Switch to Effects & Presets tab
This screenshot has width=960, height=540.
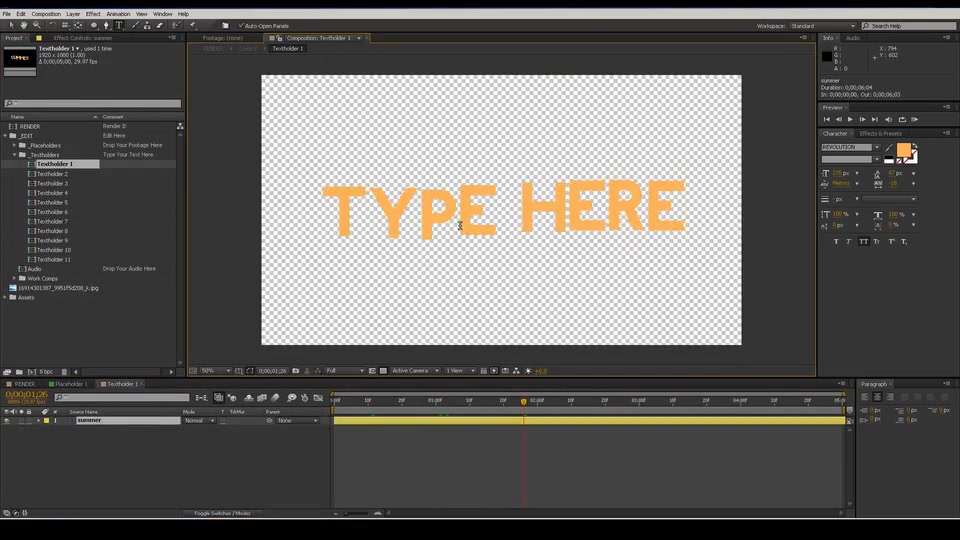pyautogui.click(x=880, y=133)
